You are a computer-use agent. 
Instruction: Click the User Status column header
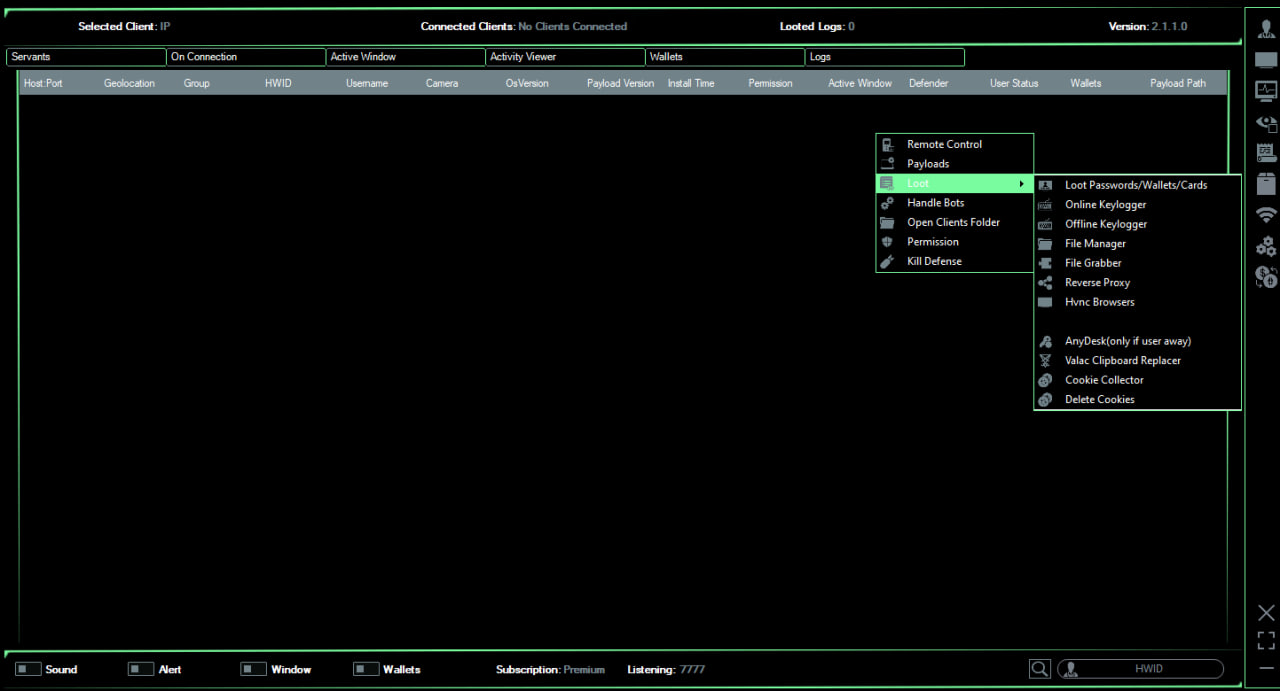[1014, 83]
